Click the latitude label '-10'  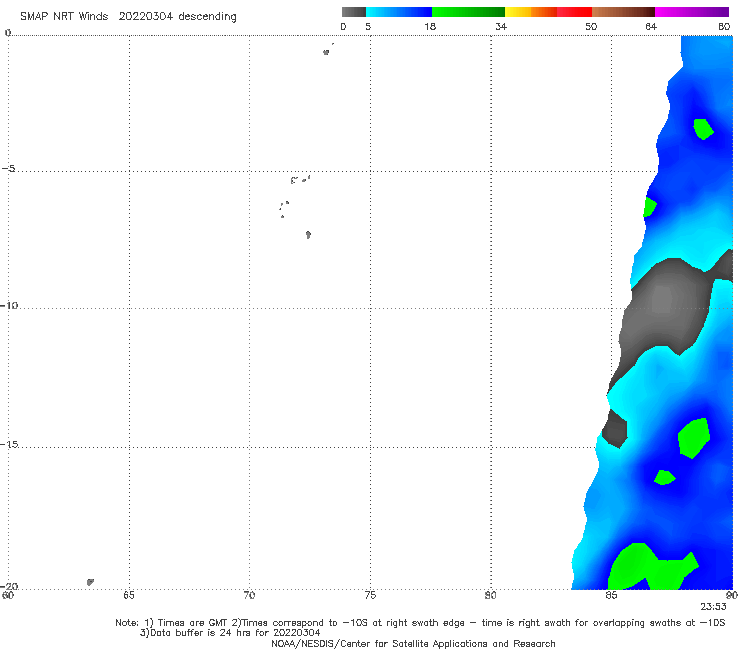click(x=9, y=305)
